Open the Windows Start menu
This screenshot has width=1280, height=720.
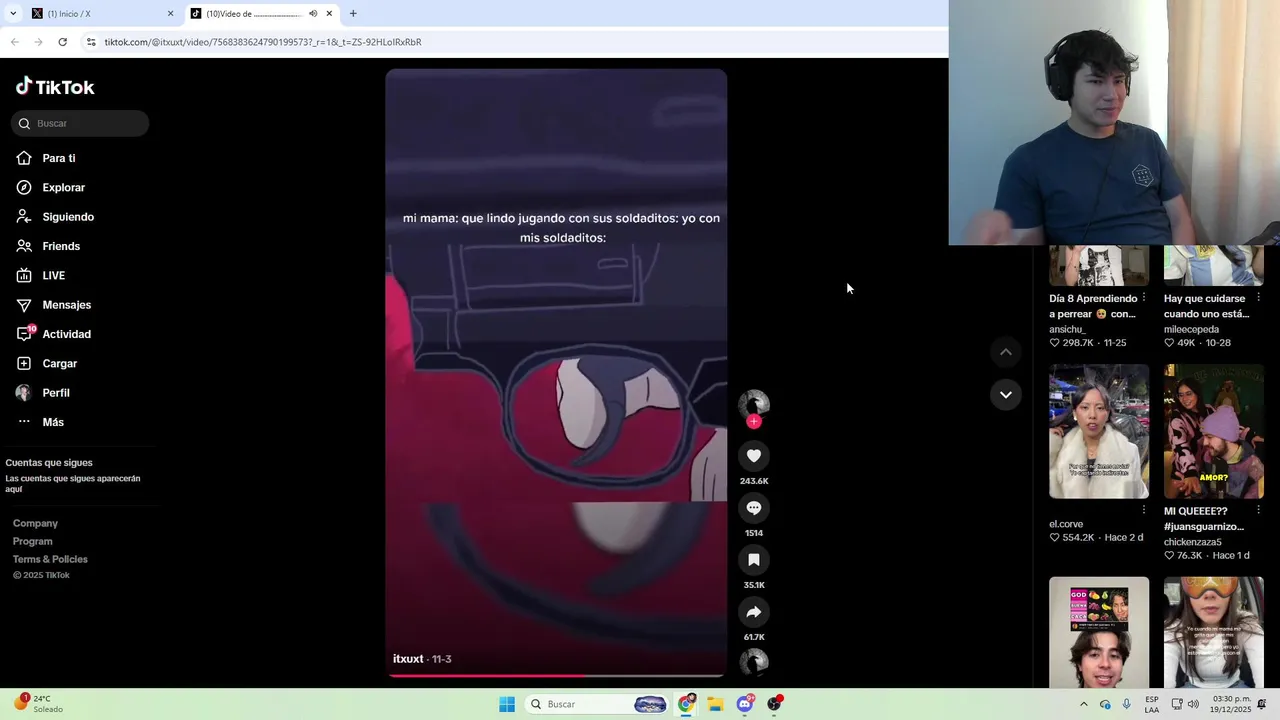click(507, 704)
